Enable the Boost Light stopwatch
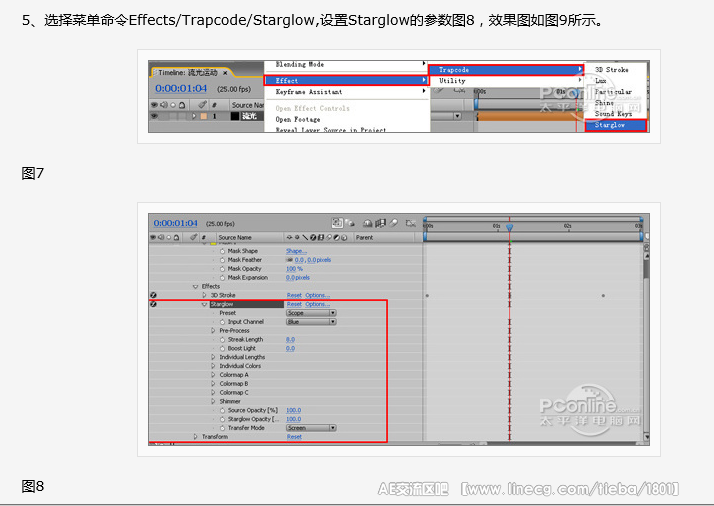Viewport: 714px width, 506px height. 223,348
